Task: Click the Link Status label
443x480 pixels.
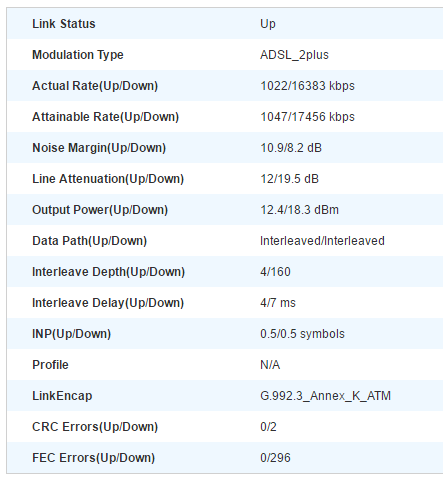Action: pyautogui.click(x=64, y=24)
